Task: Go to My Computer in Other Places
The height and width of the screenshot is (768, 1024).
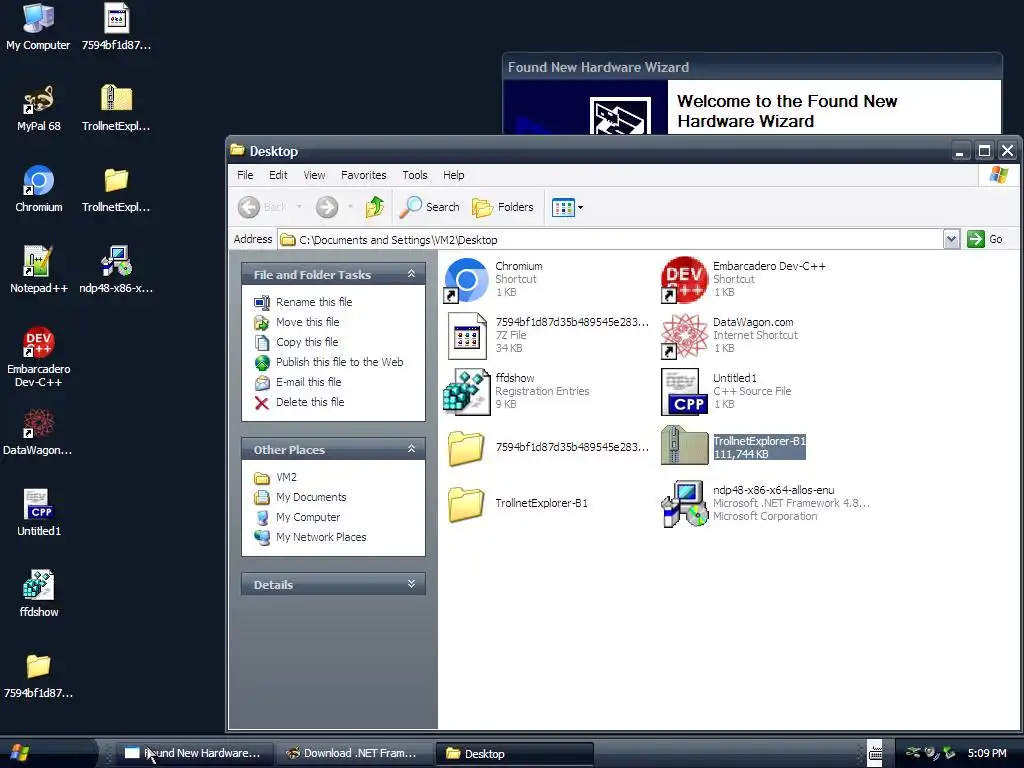Action: click(308, 517)
